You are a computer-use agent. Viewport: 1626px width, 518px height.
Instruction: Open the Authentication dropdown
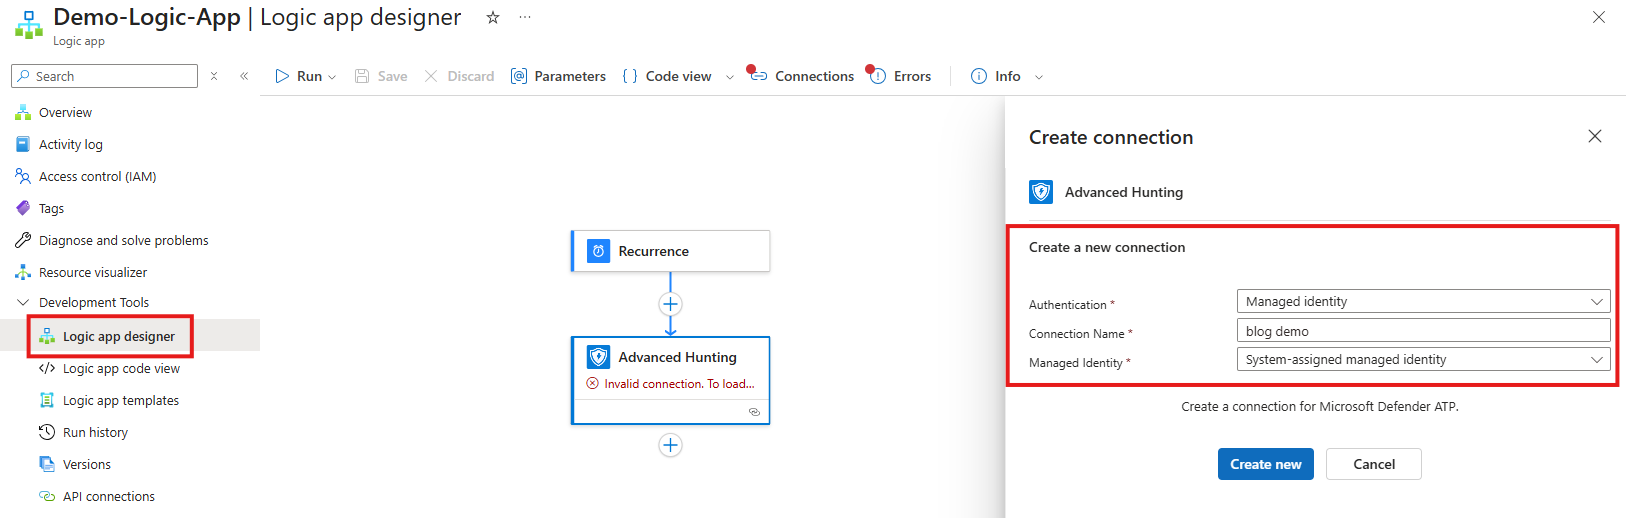click(x=1422, y=302)
